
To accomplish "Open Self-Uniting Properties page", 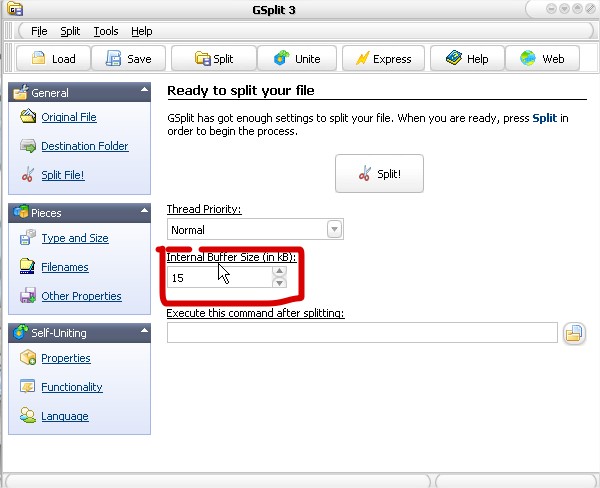I will click(x=66, y=358).
